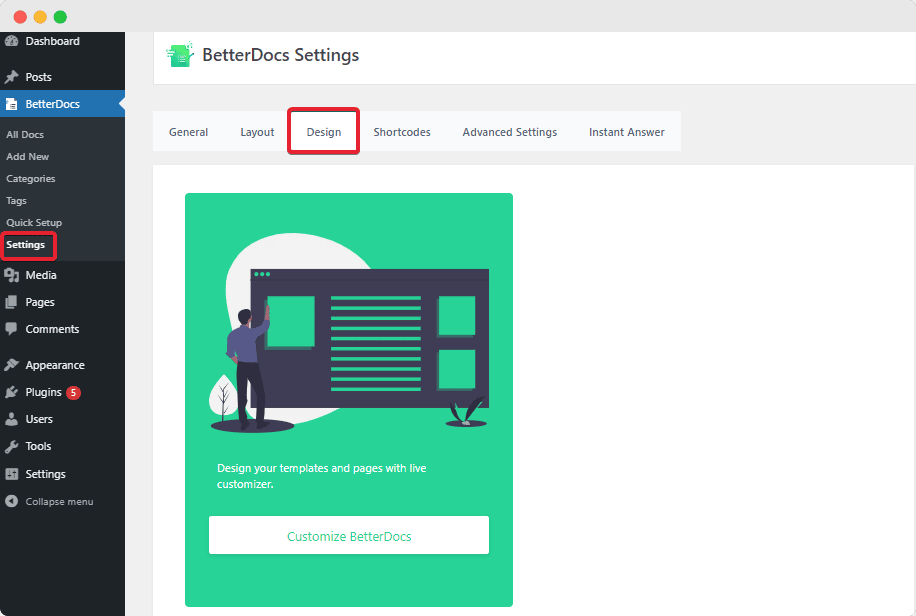Click the BetterDocs Settings page title
The height and width of the screenshot is (616, 916).
tap(280, 55)
